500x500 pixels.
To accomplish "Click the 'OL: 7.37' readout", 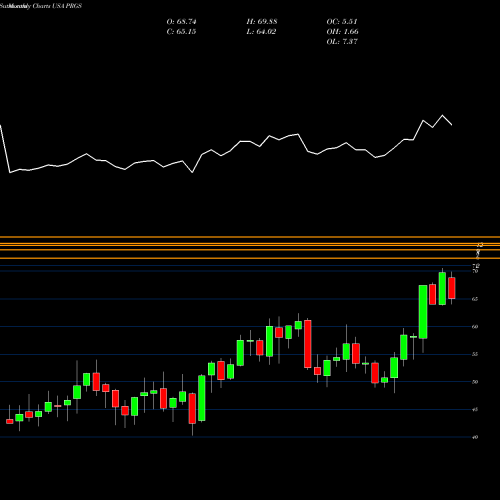I will [x=342, y=42].
